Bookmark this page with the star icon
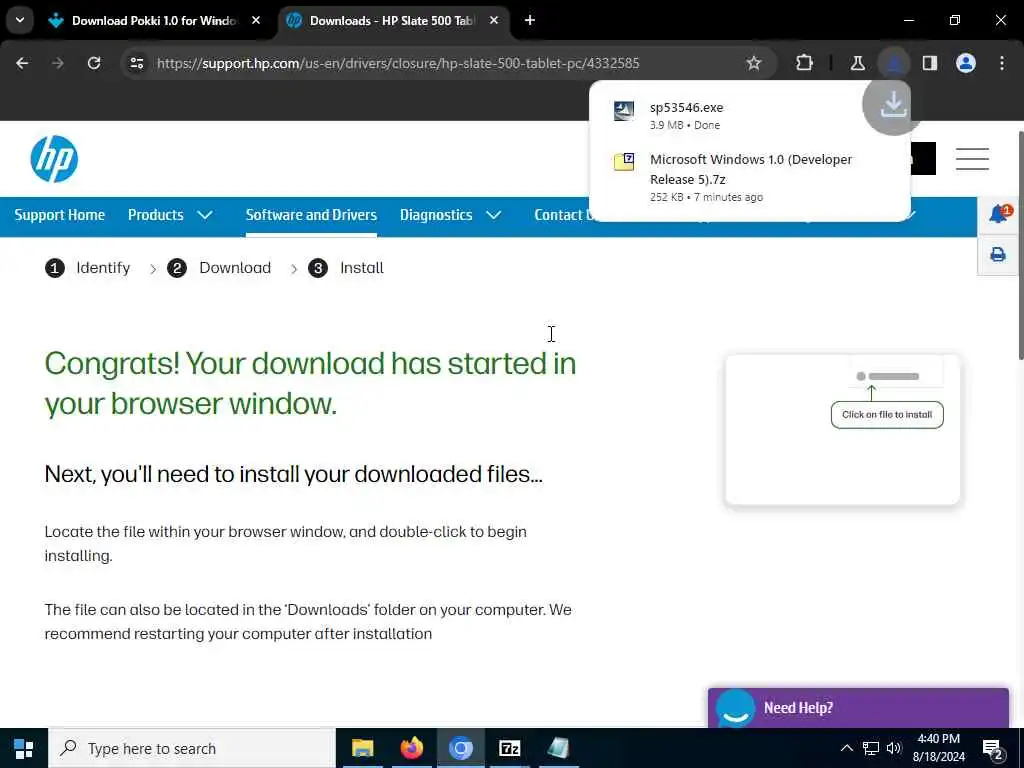The height and width of the screenshot is (768, 1024). coord(754,63)
